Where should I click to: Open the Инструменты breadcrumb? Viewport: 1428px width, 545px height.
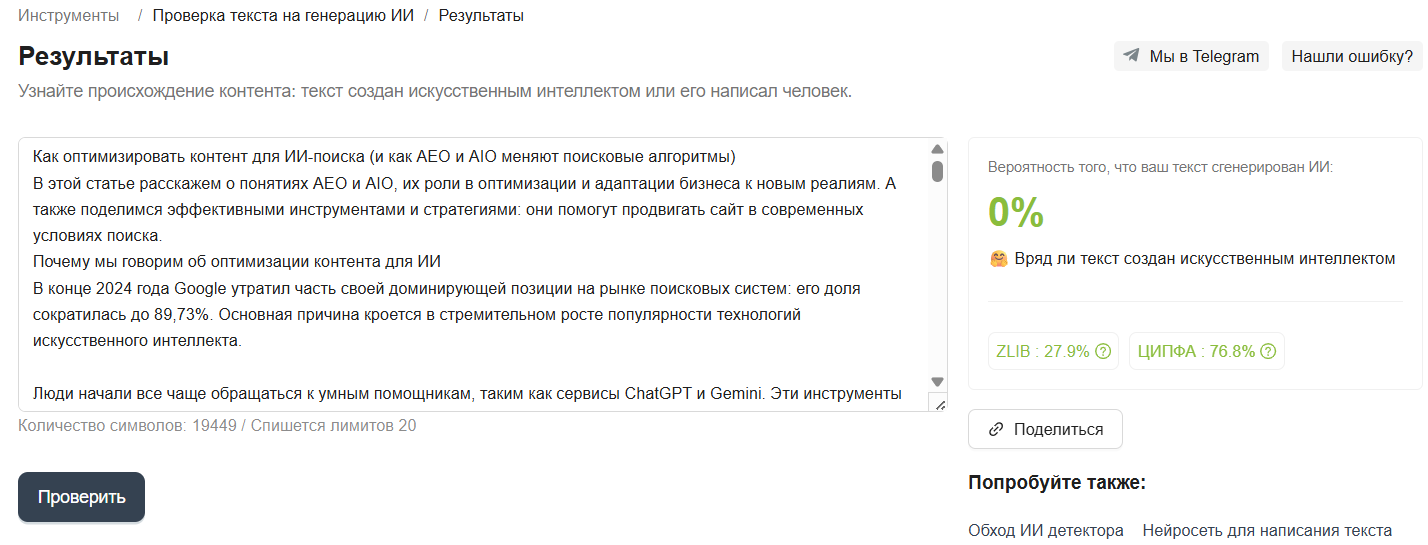click(68, 16)
